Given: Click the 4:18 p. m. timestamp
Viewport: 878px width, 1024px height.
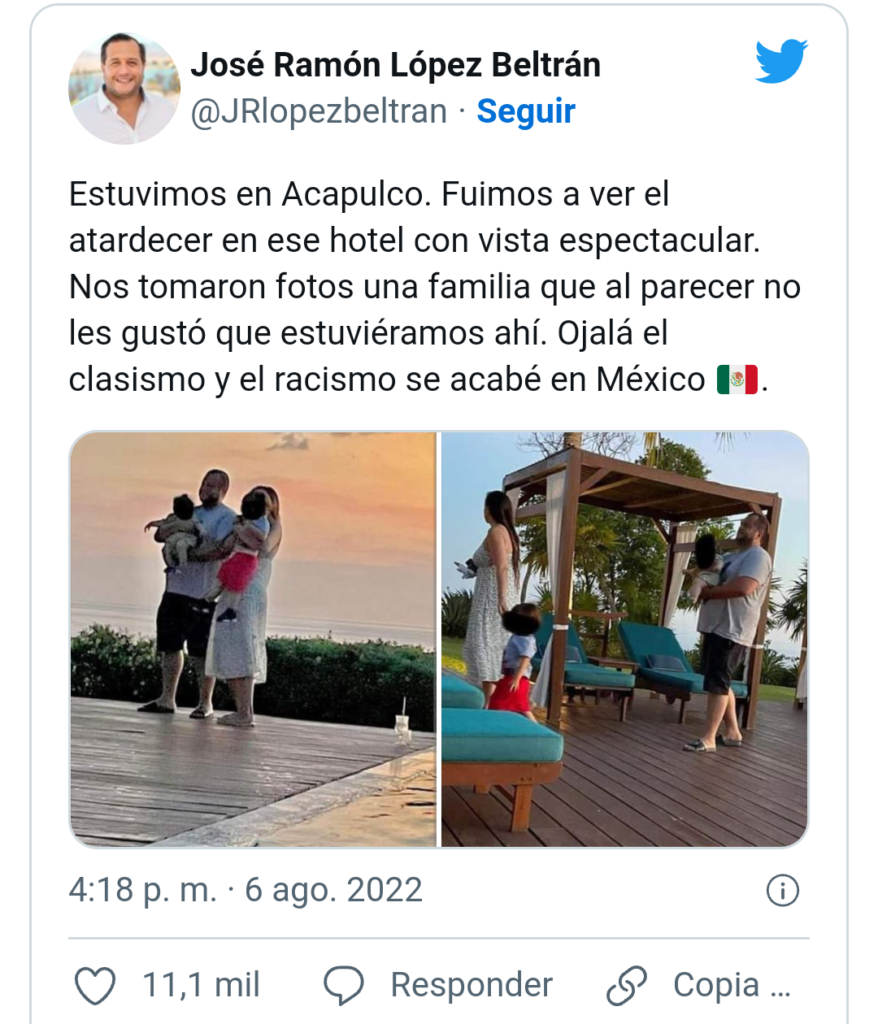Looking at the screenshot, I should 142,890.
